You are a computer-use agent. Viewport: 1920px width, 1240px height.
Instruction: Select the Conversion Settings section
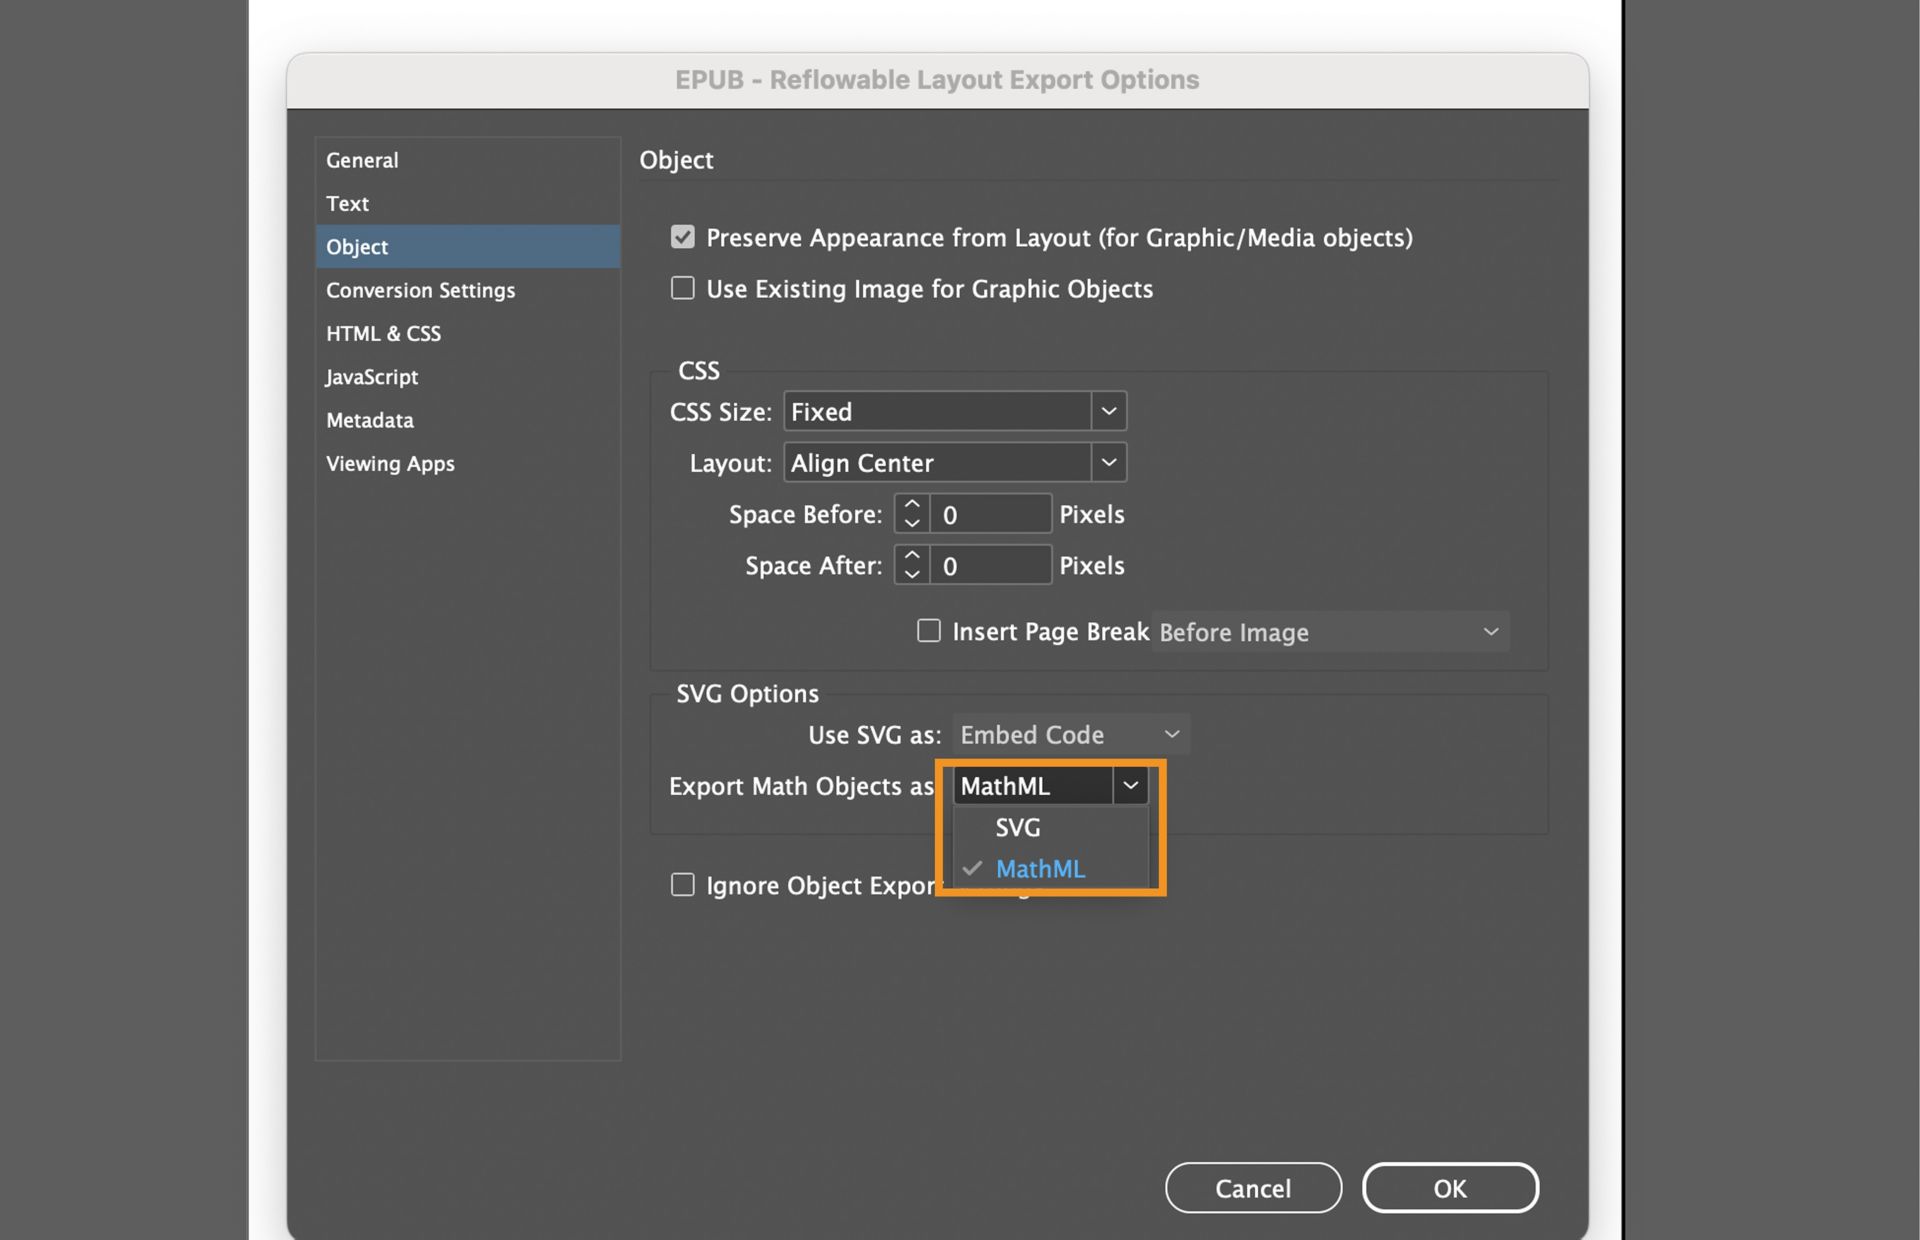tap(420, 290)
